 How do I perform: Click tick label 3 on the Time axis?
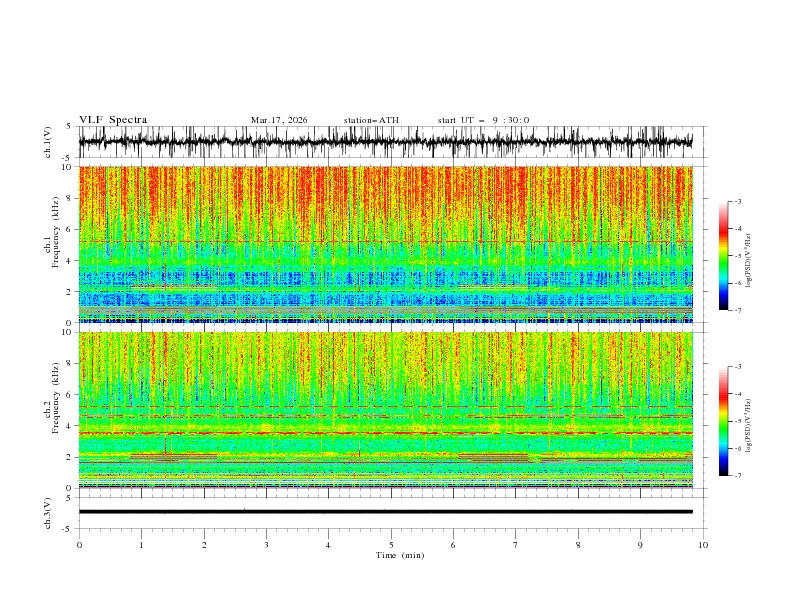[x=266, y=545]
